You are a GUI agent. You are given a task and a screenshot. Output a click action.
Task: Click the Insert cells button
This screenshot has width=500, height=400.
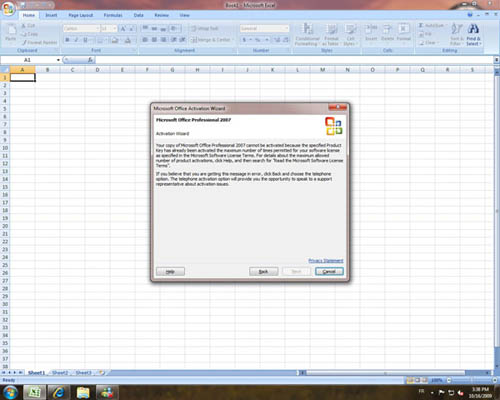click(371, 33)
